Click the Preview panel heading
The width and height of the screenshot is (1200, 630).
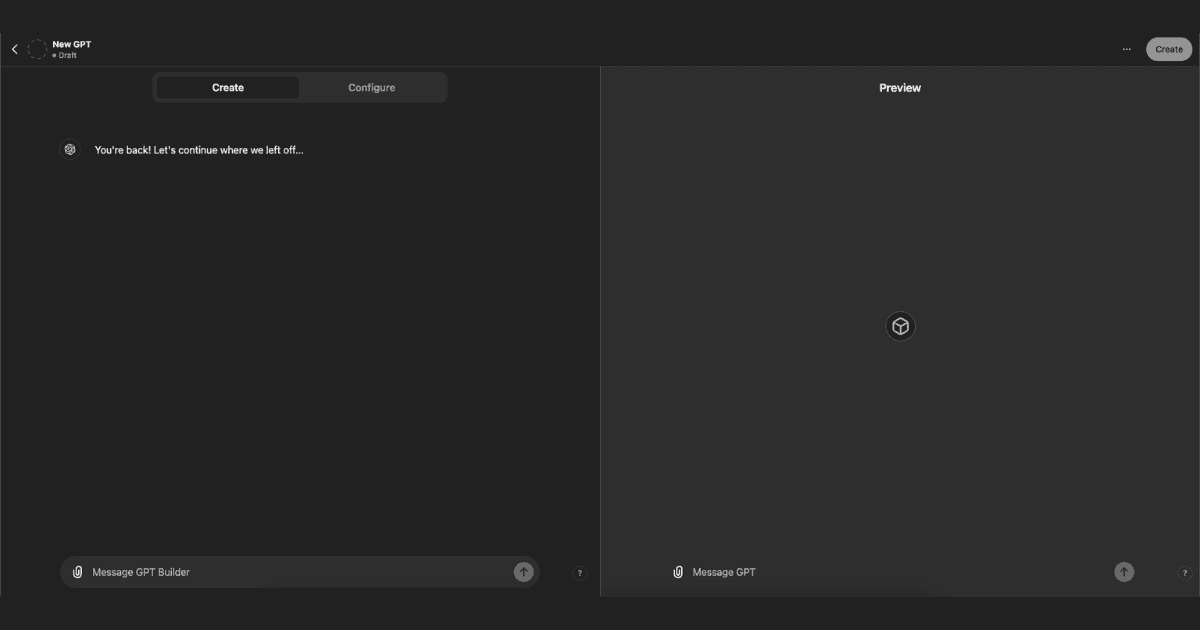pyautogui.click(x=900, y=88)
